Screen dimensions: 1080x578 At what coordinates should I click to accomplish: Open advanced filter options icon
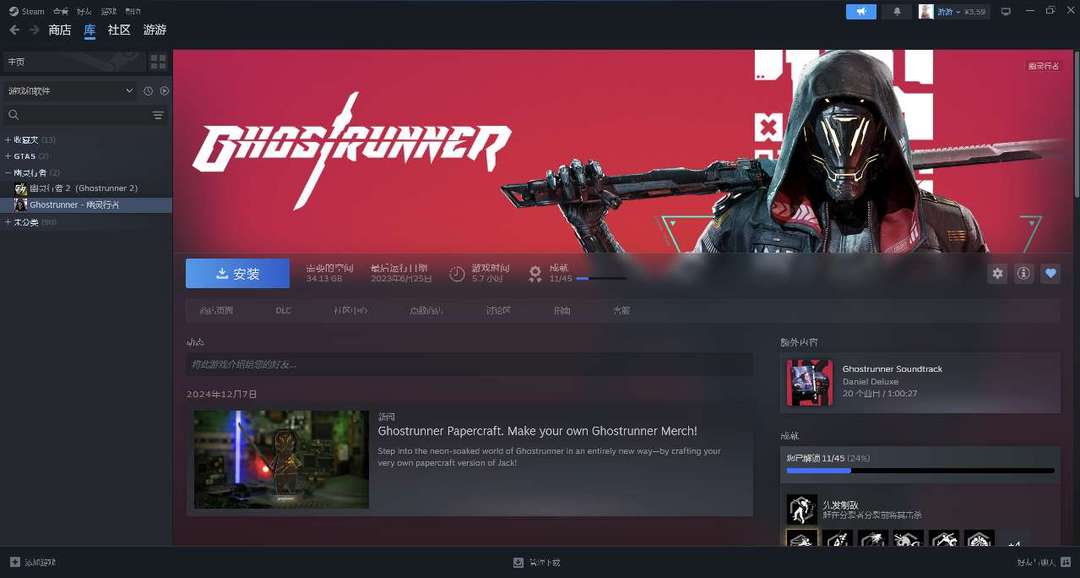[x=158, y=115]
